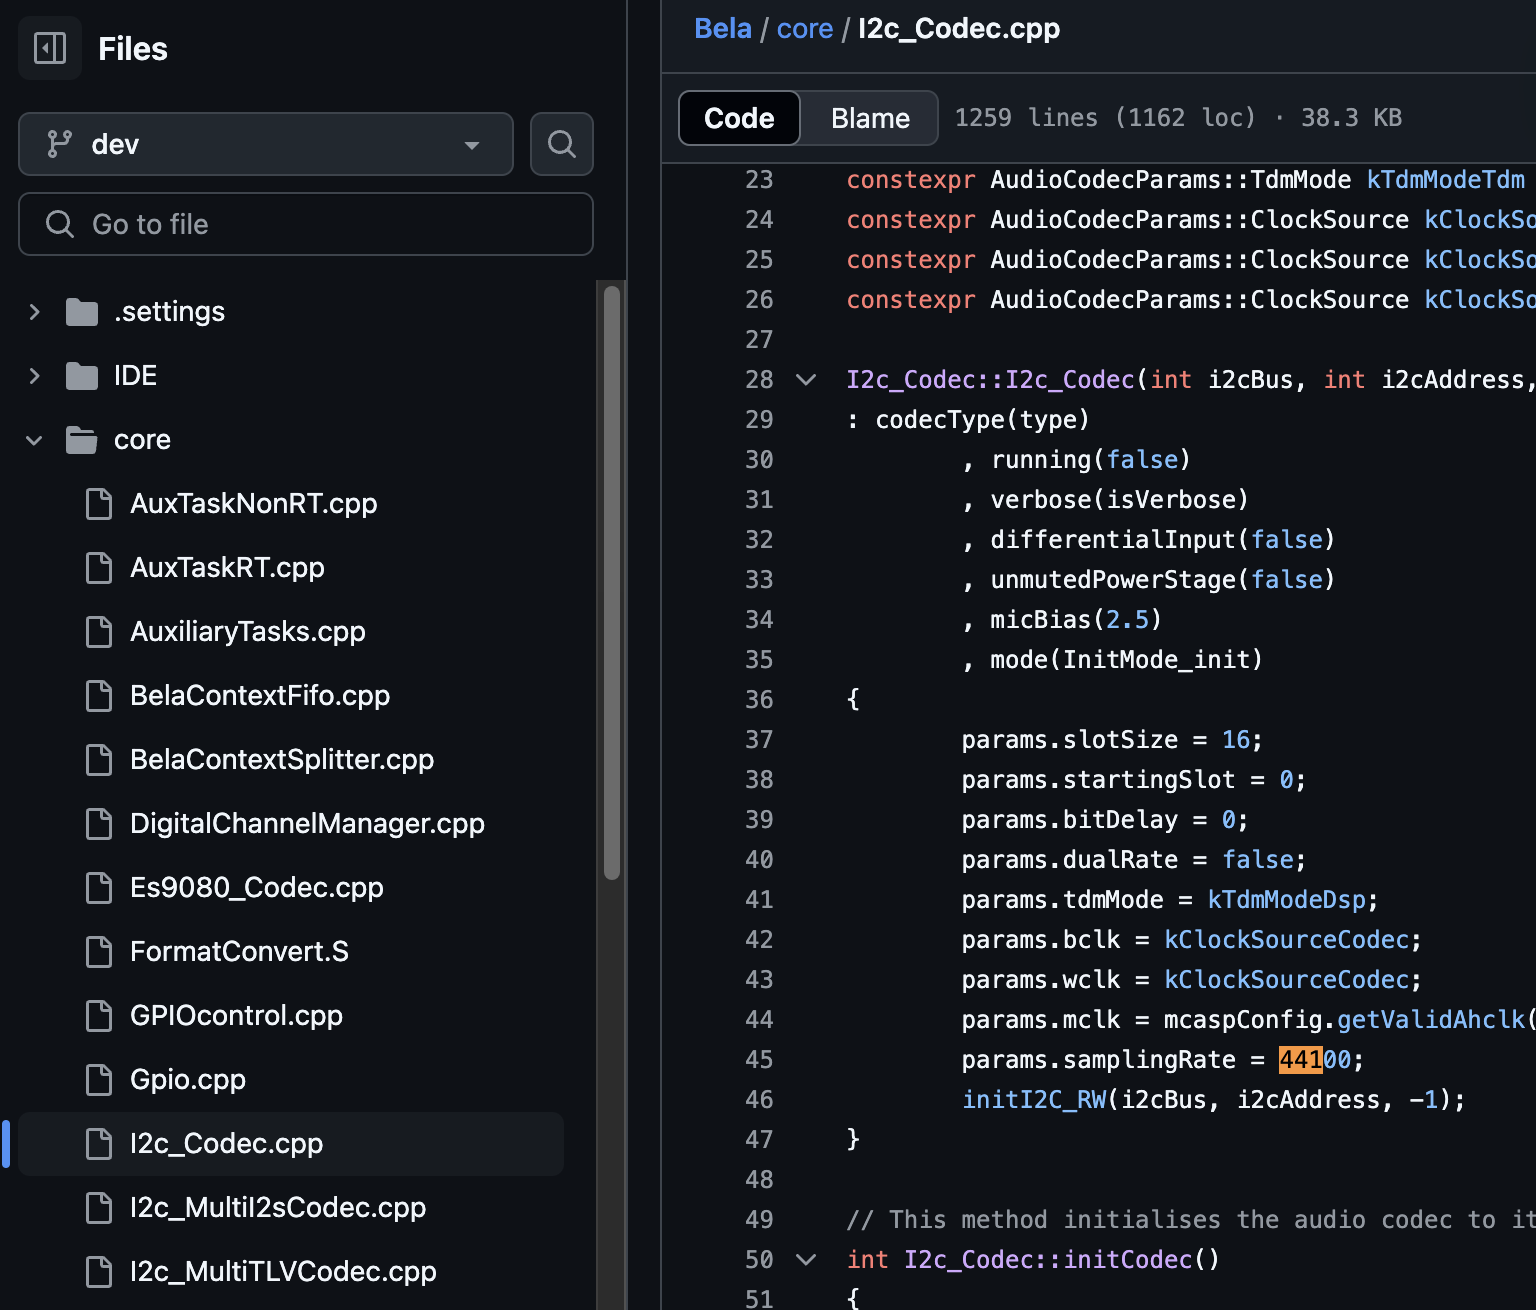Click the IDE folder icon
The image size is (1536, 1310).
[81, 376]
